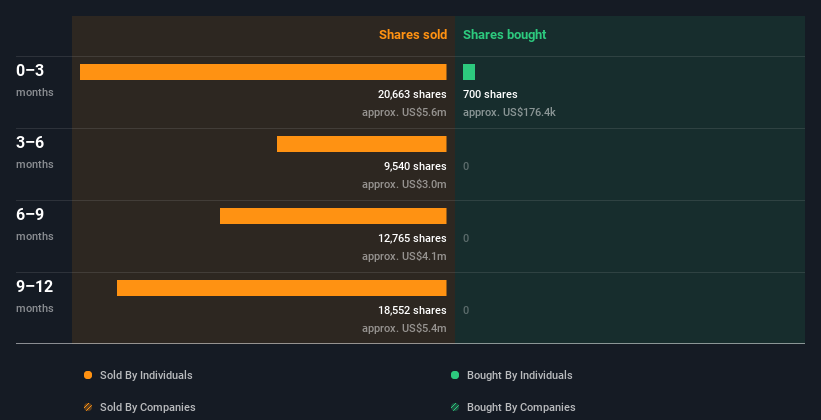The height and width of the screenshot is (420, 821).
Task: Click the 3–6 months row label
Action: pos(35,152)
